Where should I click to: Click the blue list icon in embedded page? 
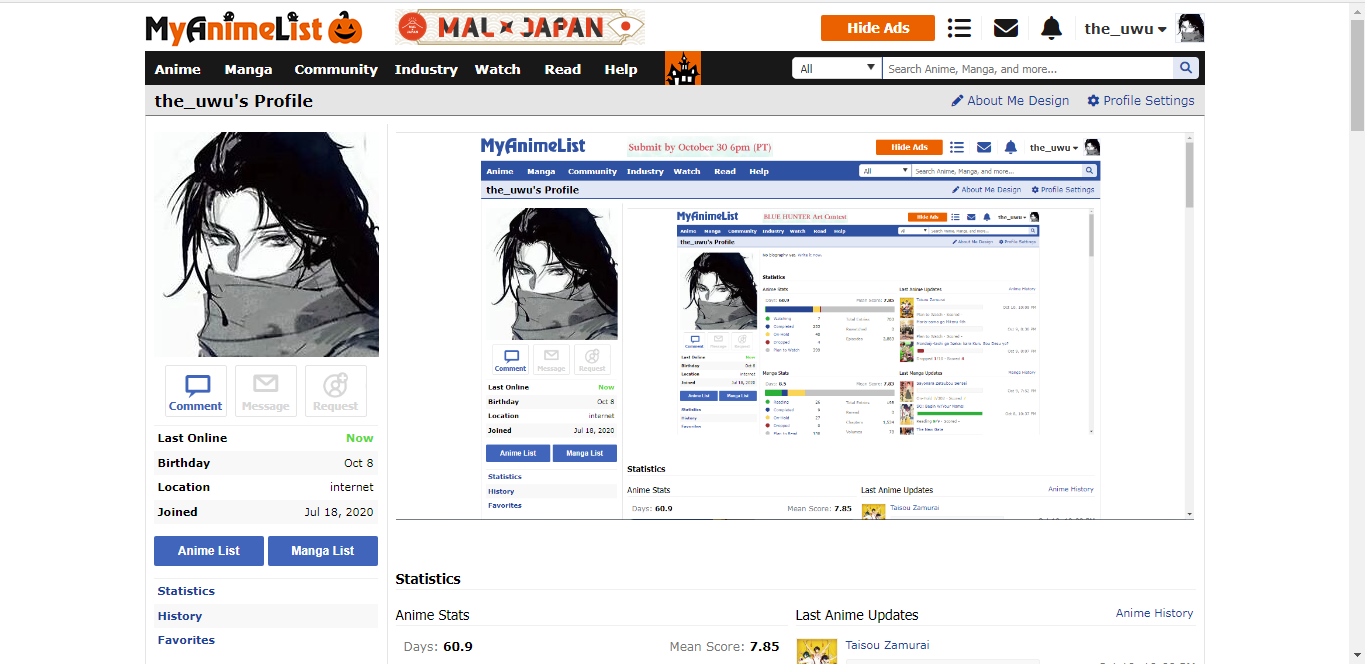[x=957, y=147]
